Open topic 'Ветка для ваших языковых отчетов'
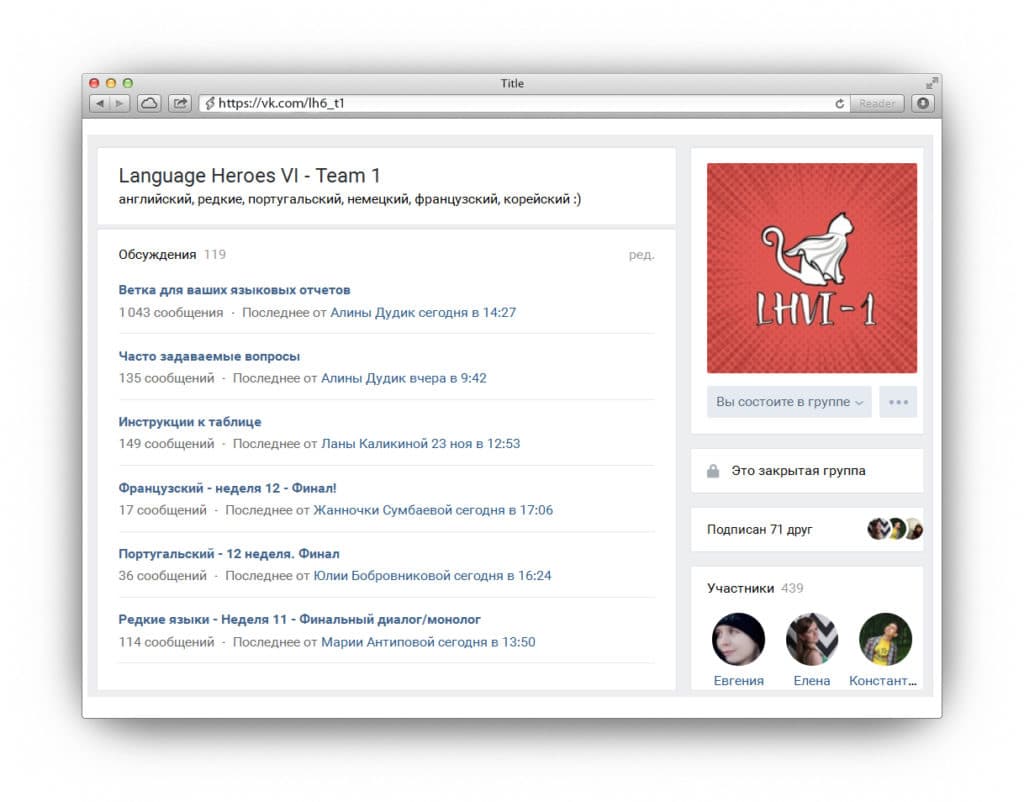 click(x=234, y=290)
